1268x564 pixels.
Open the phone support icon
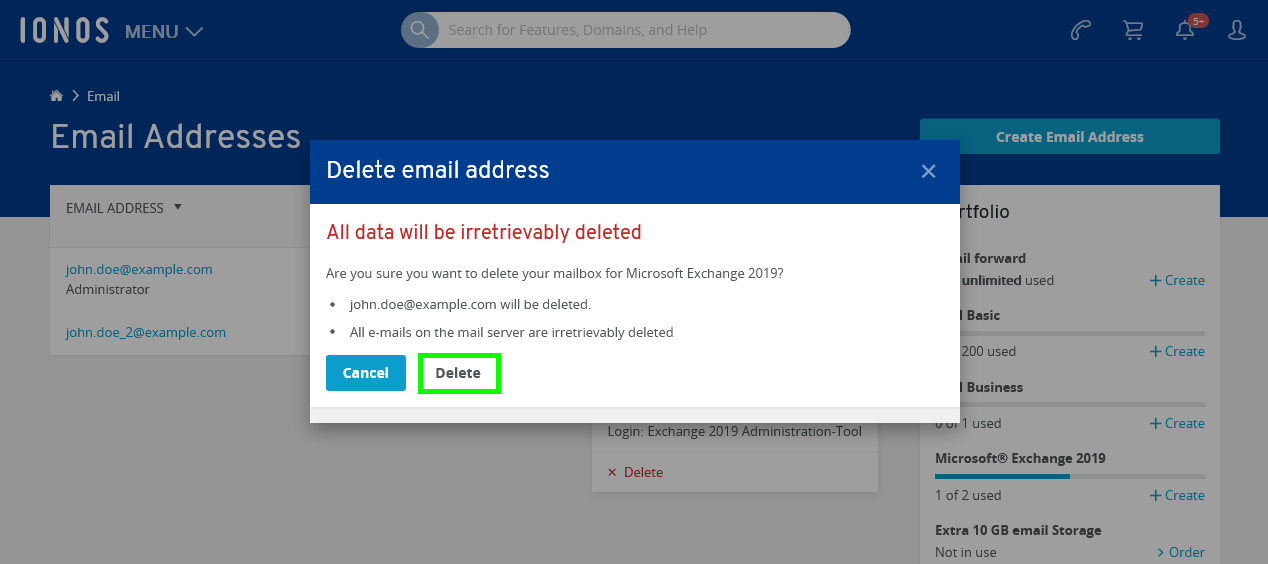(x=1081, y=30)
